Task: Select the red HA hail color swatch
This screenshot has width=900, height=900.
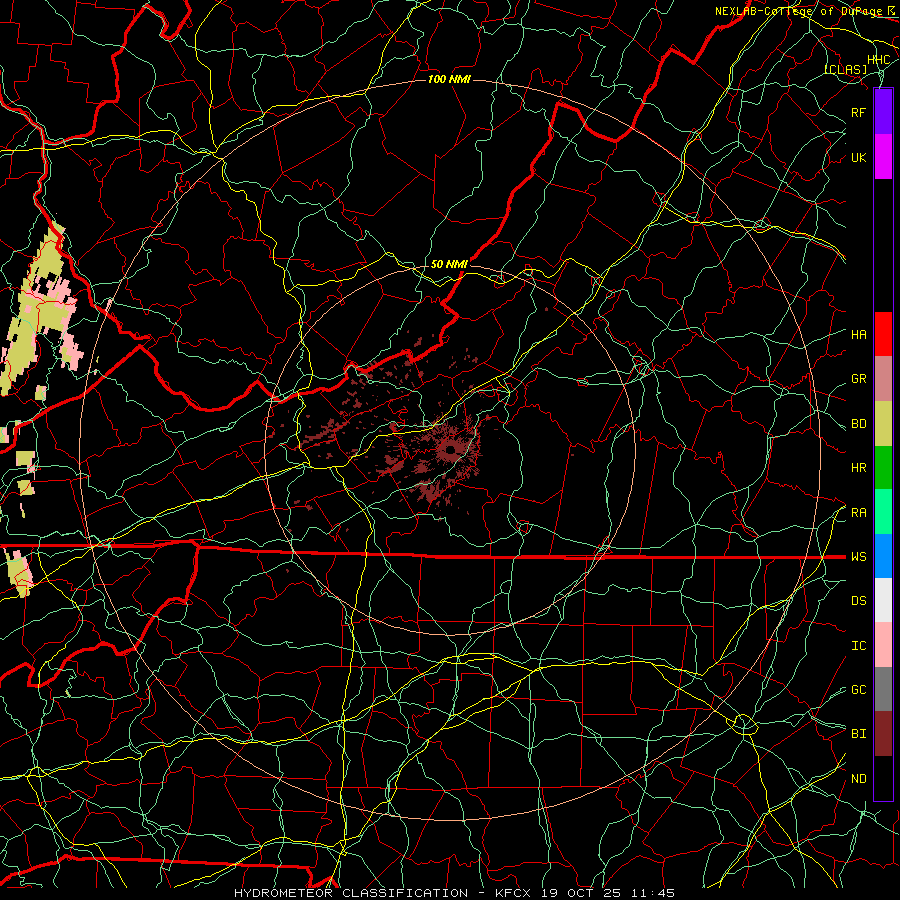Action: click(x=883, y=334)
